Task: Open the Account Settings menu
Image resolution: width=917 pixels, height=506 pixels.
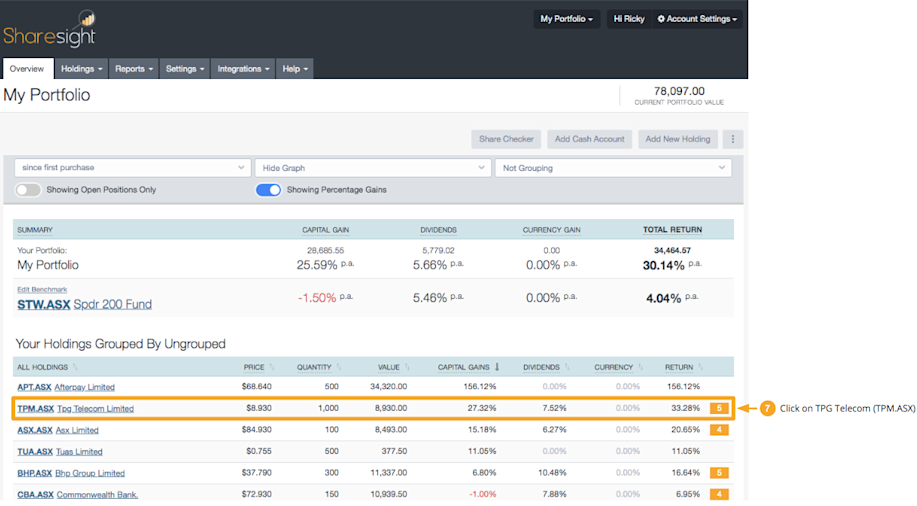Action: 697,19
